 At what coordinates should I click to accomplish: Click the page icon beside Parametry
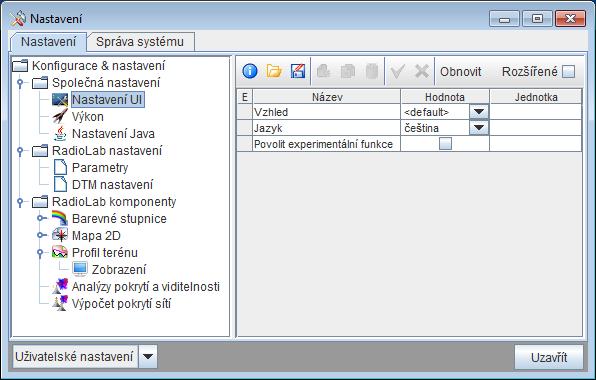[x=60, y=167]
